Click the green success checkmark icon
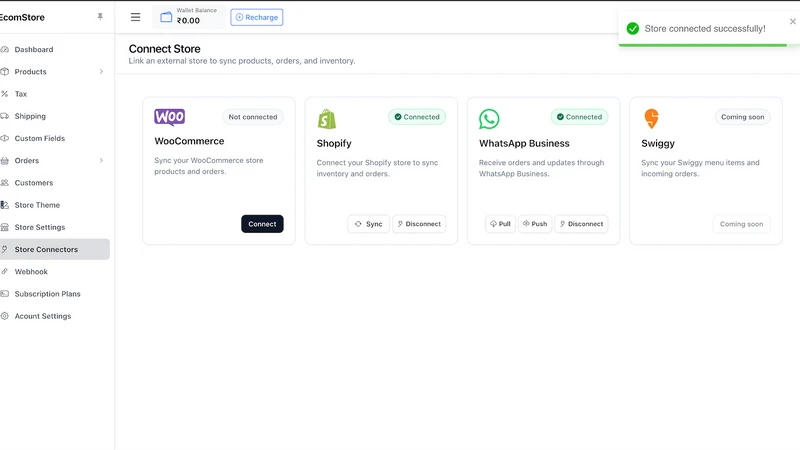 click(633, 29)
